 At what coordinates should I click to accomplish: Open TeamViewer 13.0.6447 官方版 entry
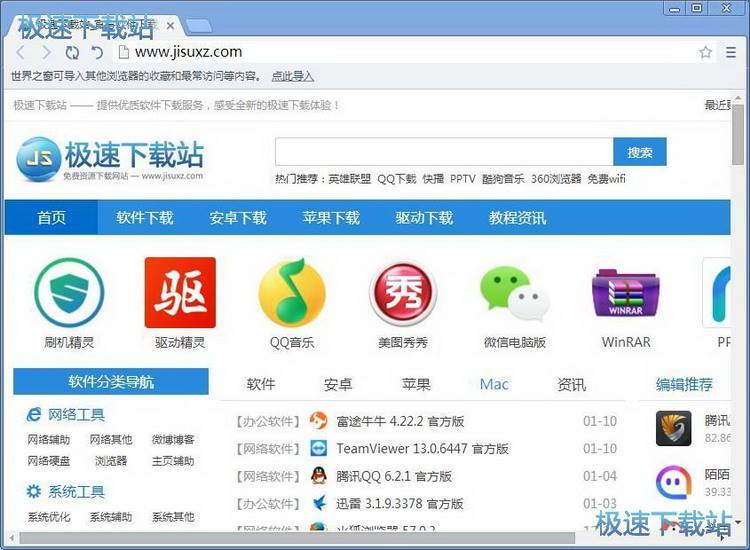[x=422, y=448]
